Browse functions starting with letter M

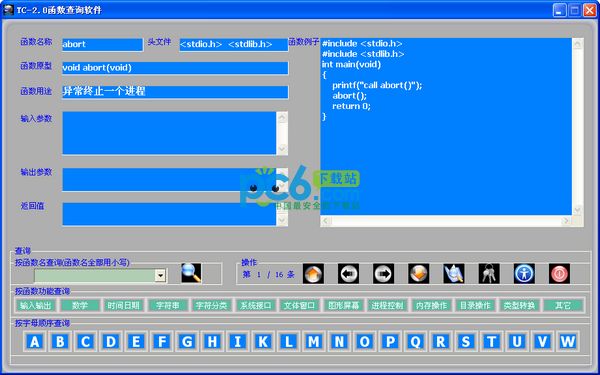tap(314, 341)
